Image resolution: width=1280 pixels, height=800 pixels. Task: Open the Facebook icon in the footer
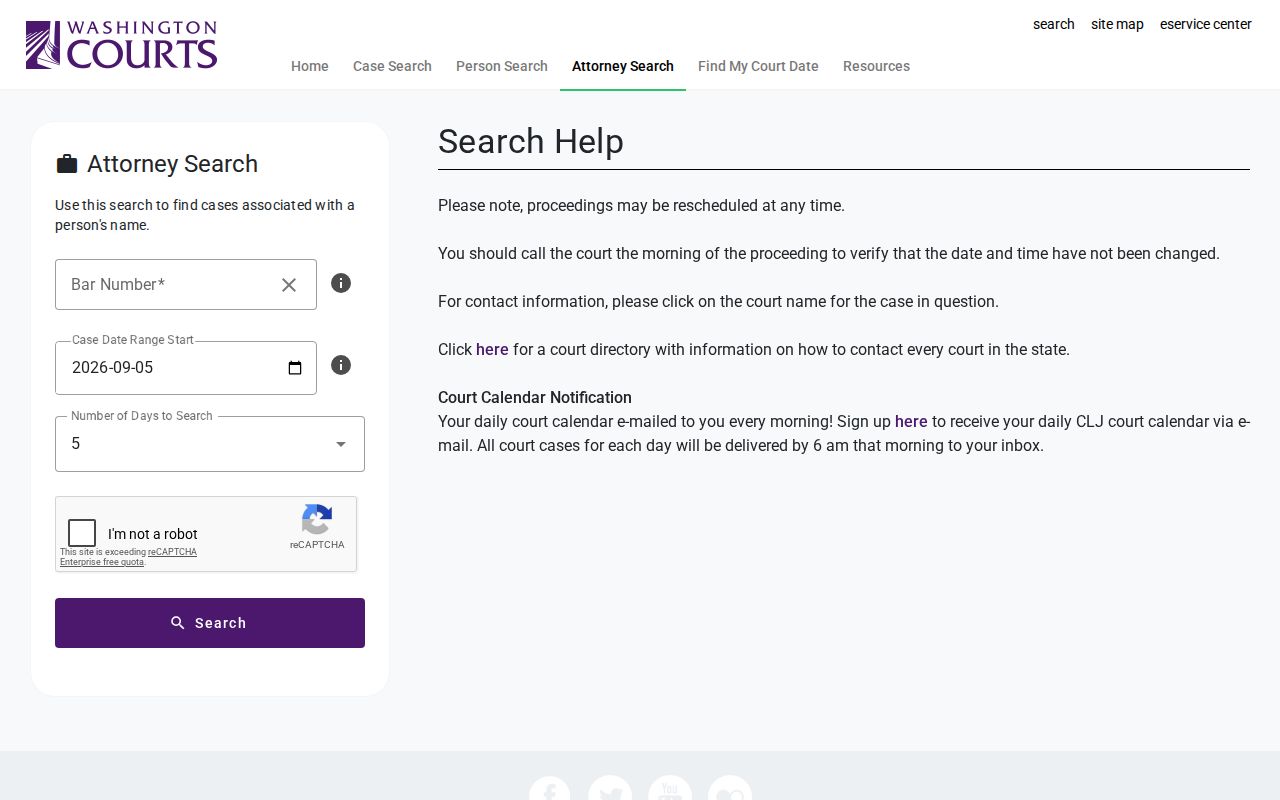click(x=549, y=788)
